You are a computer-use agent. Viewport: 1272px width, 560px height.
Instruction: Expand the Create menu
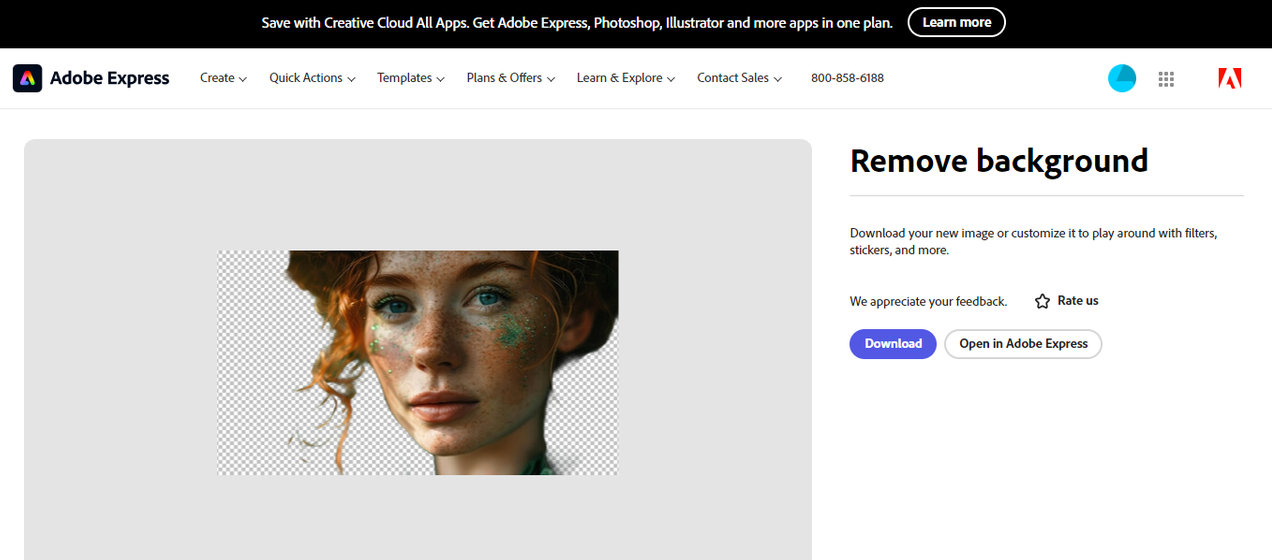223,78
